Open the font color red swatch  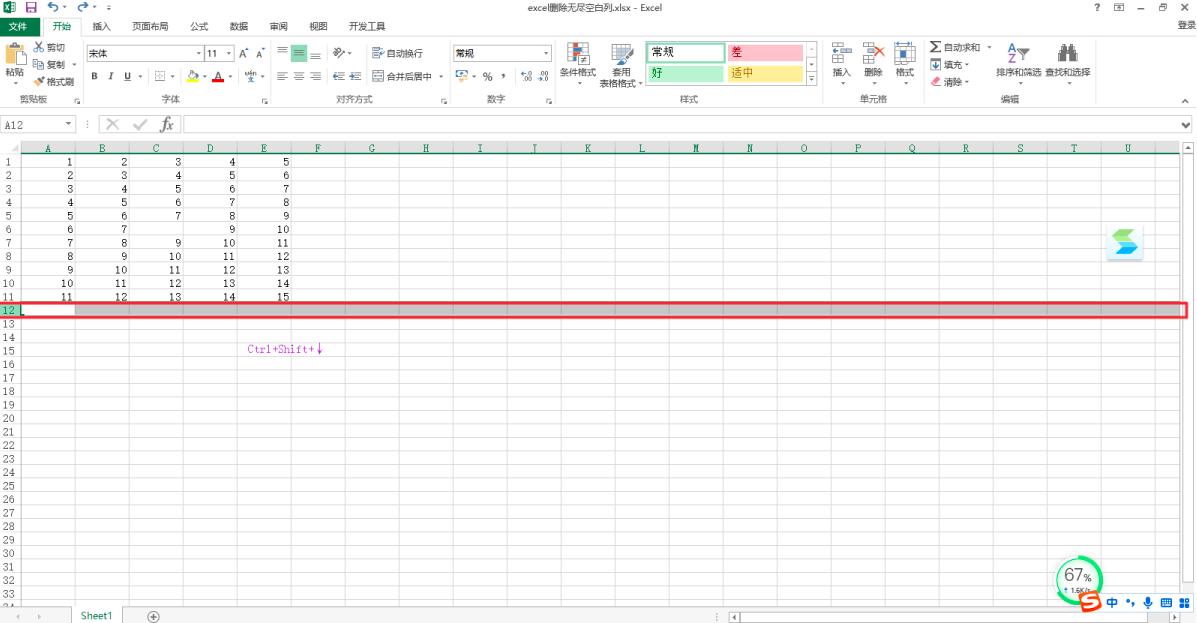tap(219, 77)
